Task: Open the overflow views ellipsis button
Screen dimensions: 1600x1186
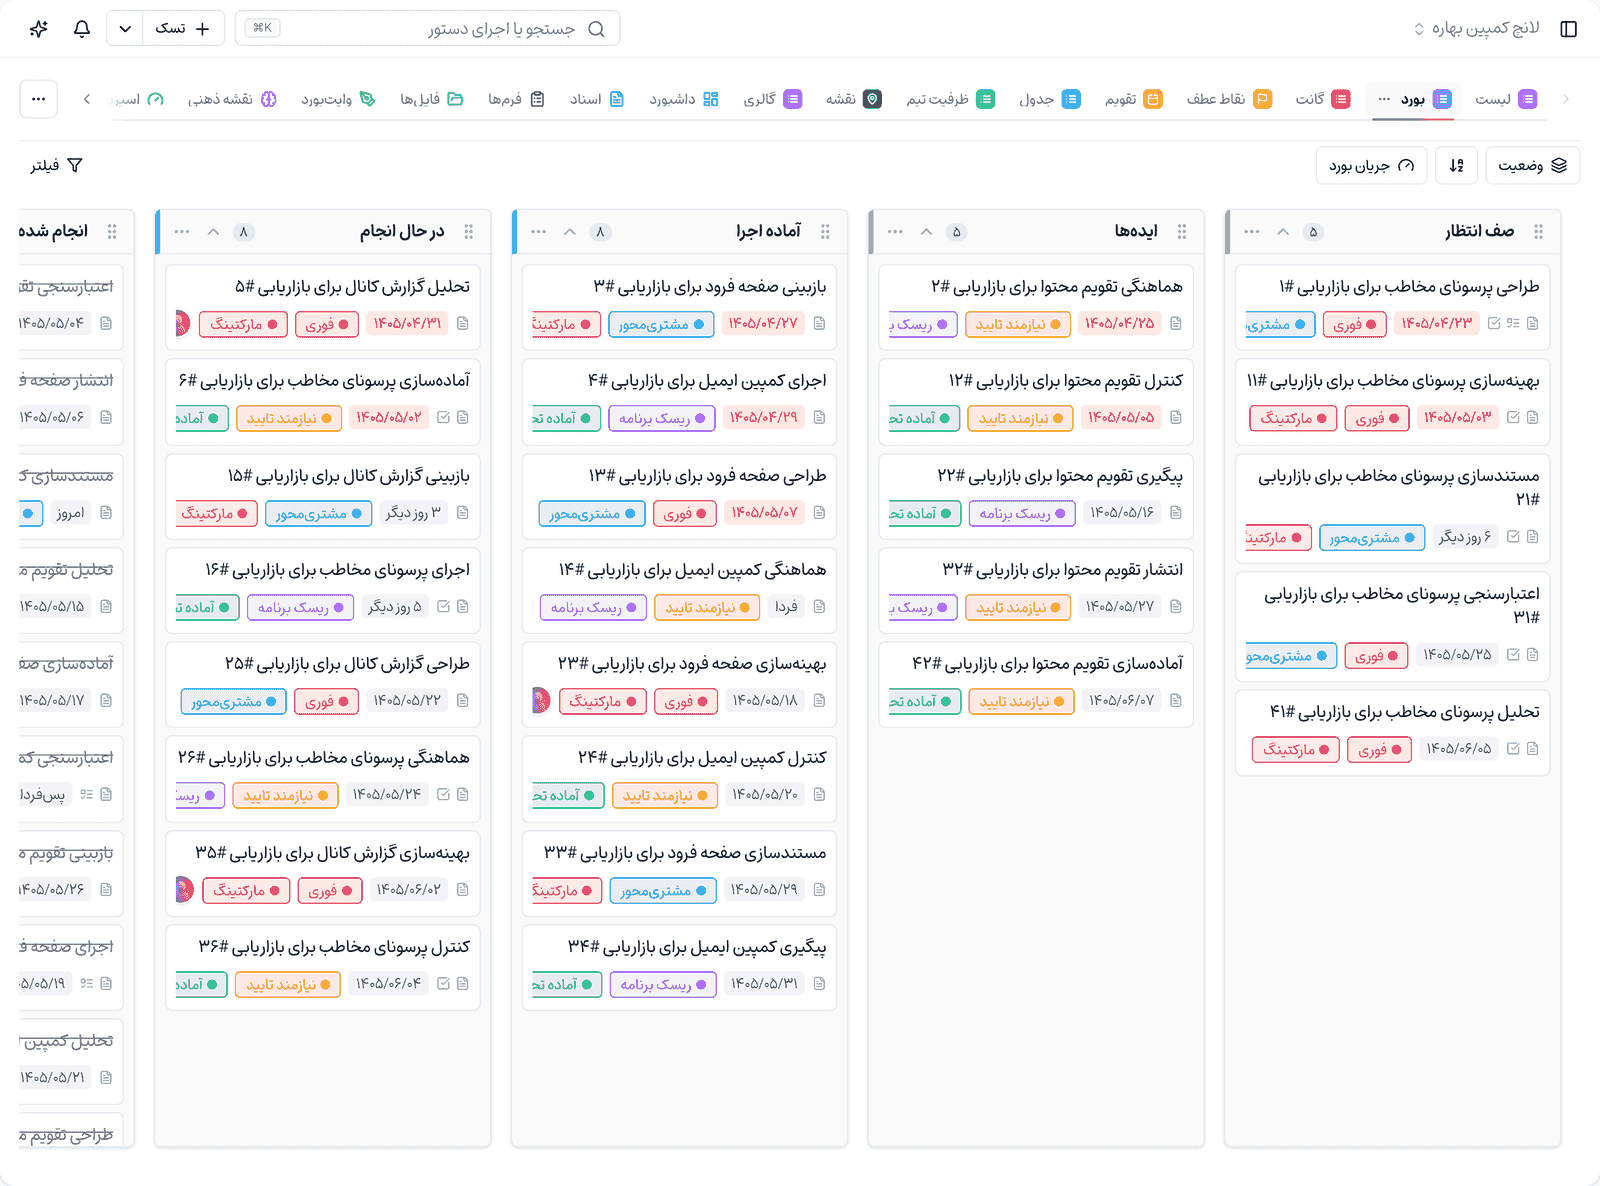Action: click(38, 99)
